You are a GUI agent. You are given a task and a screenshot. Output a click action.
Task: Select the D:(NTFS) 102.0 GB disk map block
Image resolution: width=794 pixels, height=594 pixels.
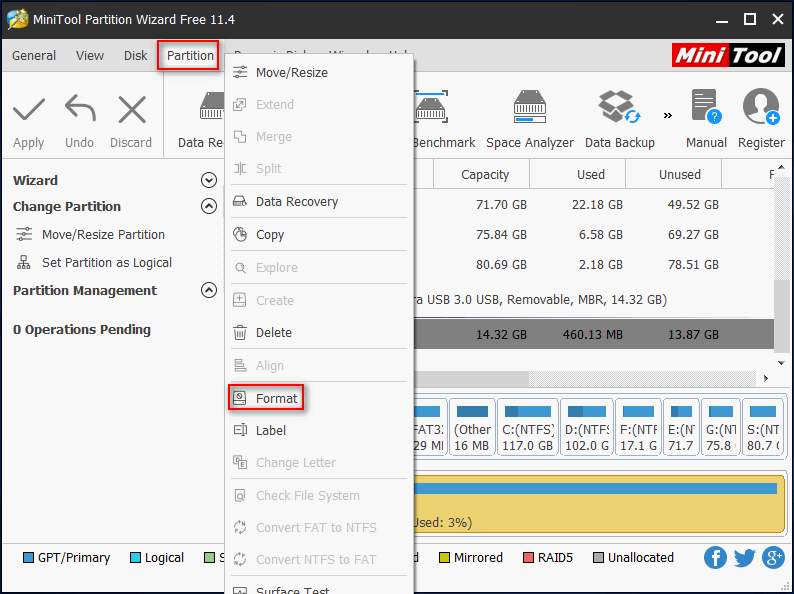587,427
